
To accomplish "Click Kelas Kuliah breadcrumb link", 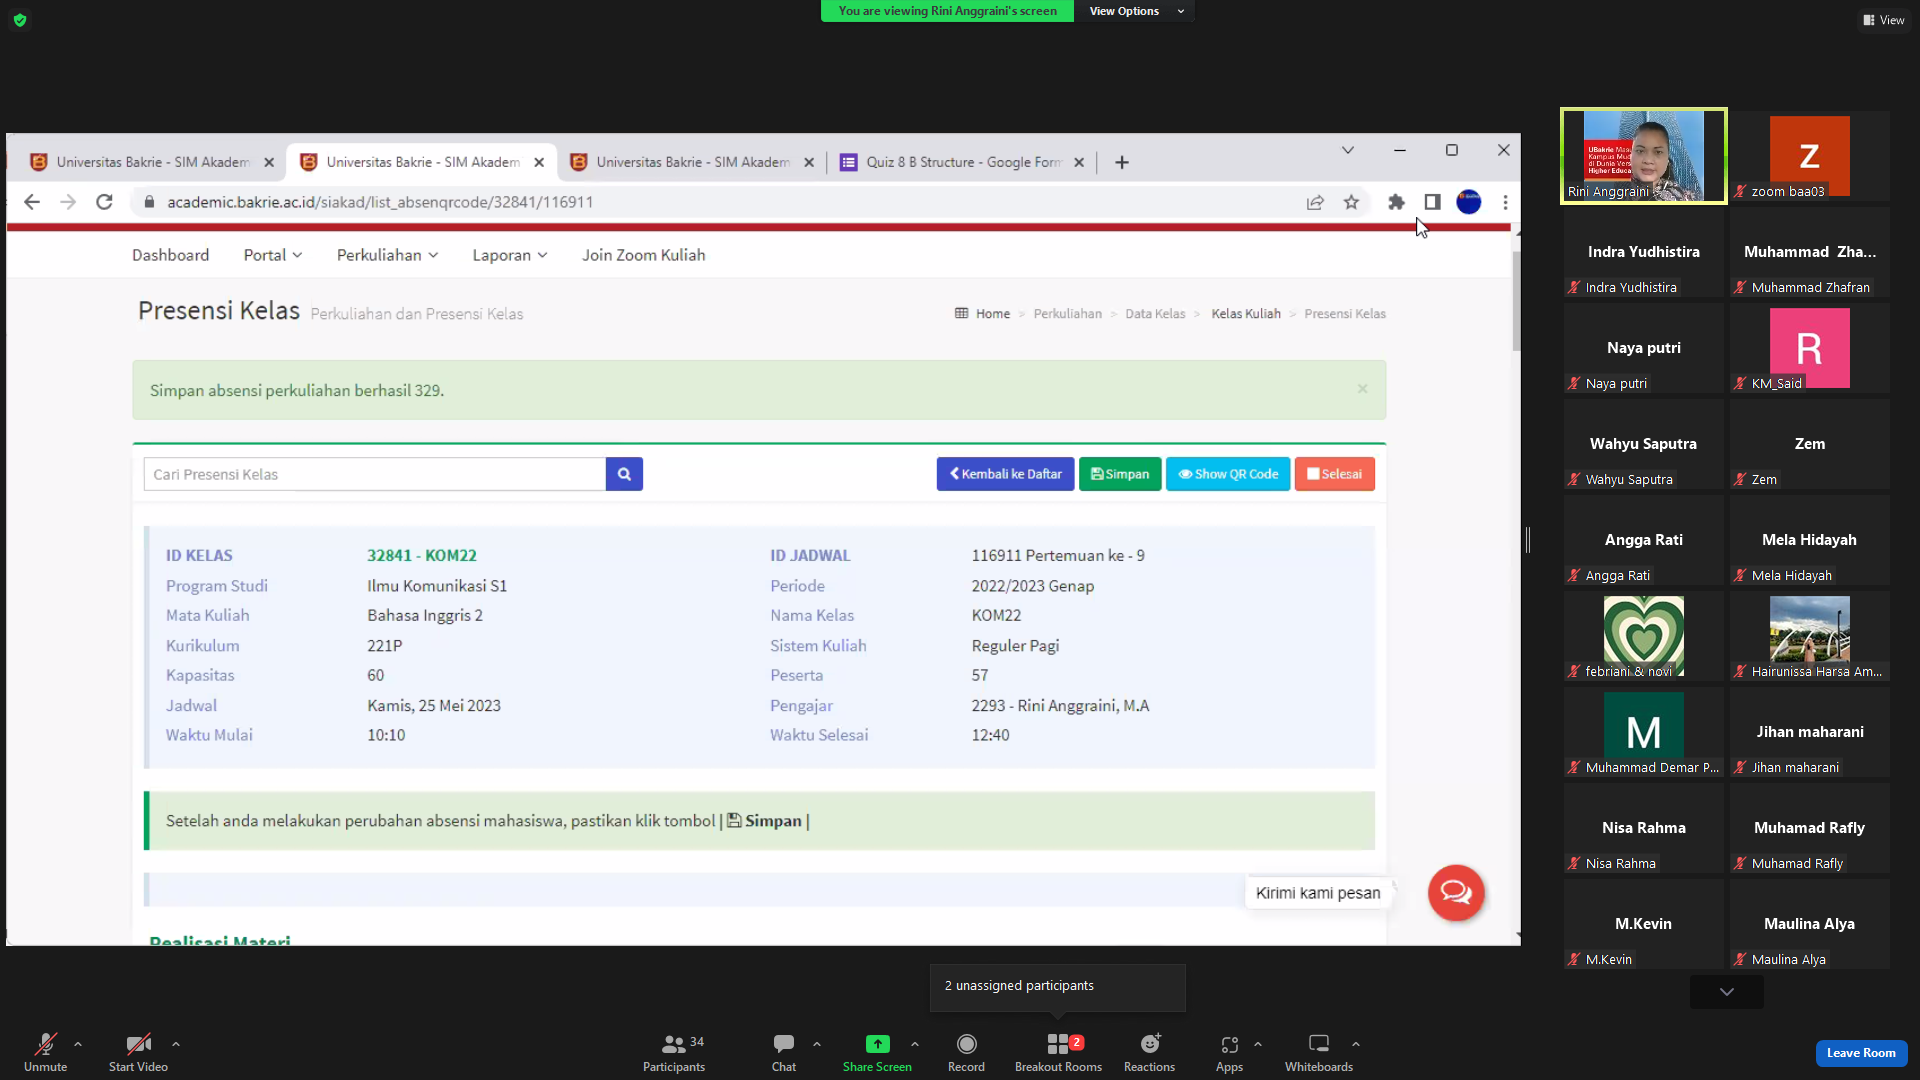I will 1246,314.
